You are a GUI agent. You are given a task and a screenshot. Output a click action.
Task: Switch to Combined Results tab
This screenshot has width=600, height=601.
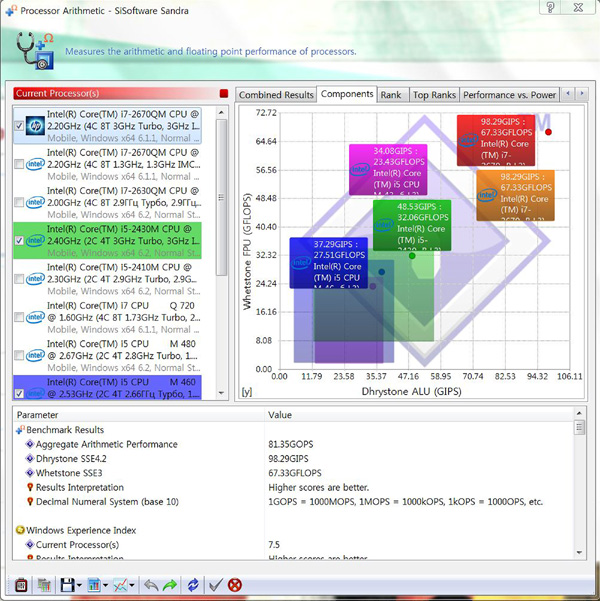276,95
